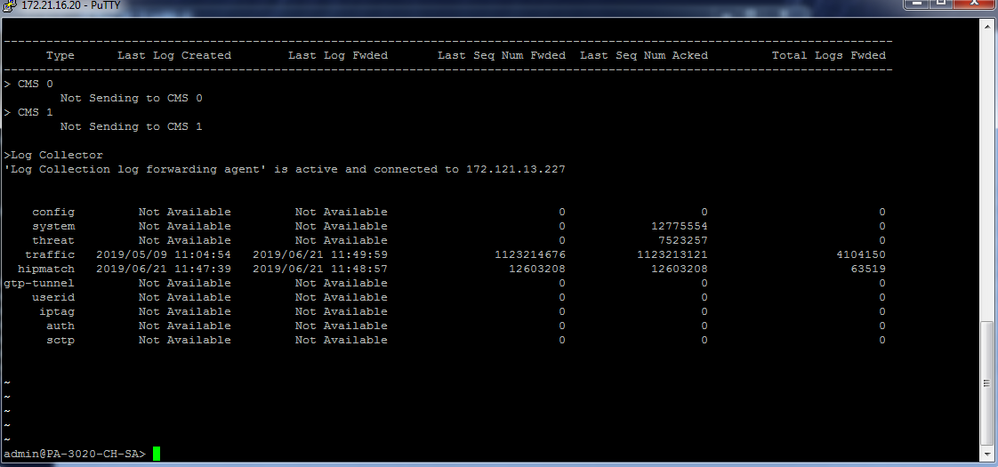Click the 'threat' log type row label
Image resolution: width=998 pixels, height=467 pixels.
53,240
